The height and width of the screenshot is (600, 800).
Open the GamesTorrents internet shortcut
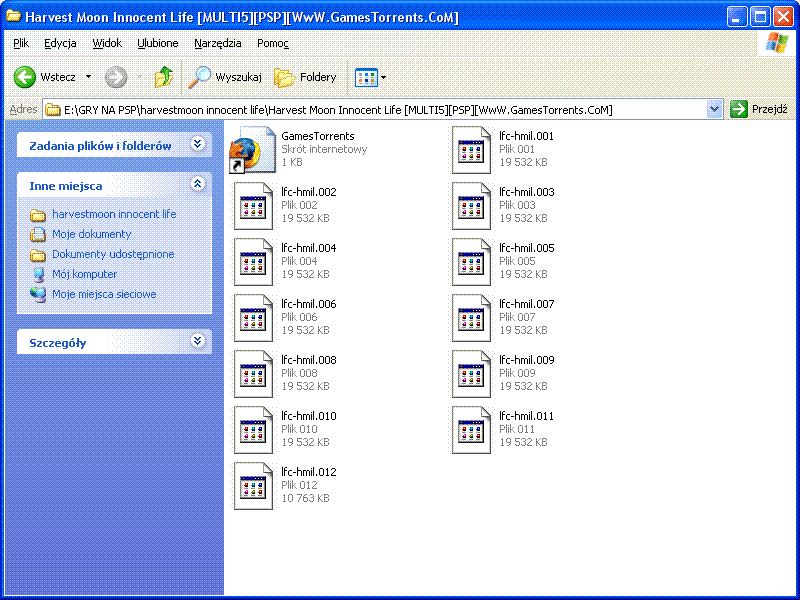254,150
